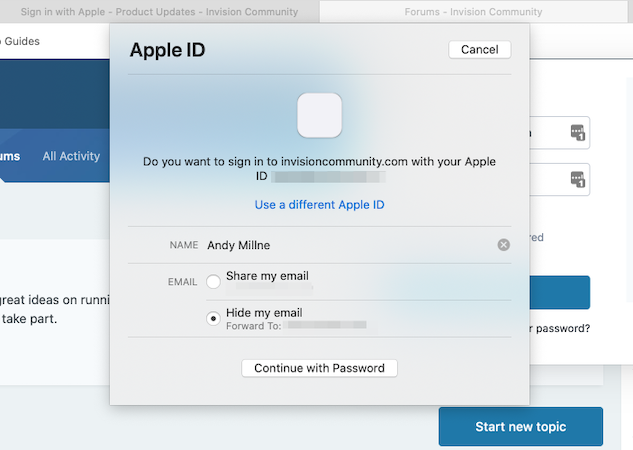This screenshot has height=450, width=633.
Task: Switch to Forums - Invision Community tab
Action: (473, 12)
